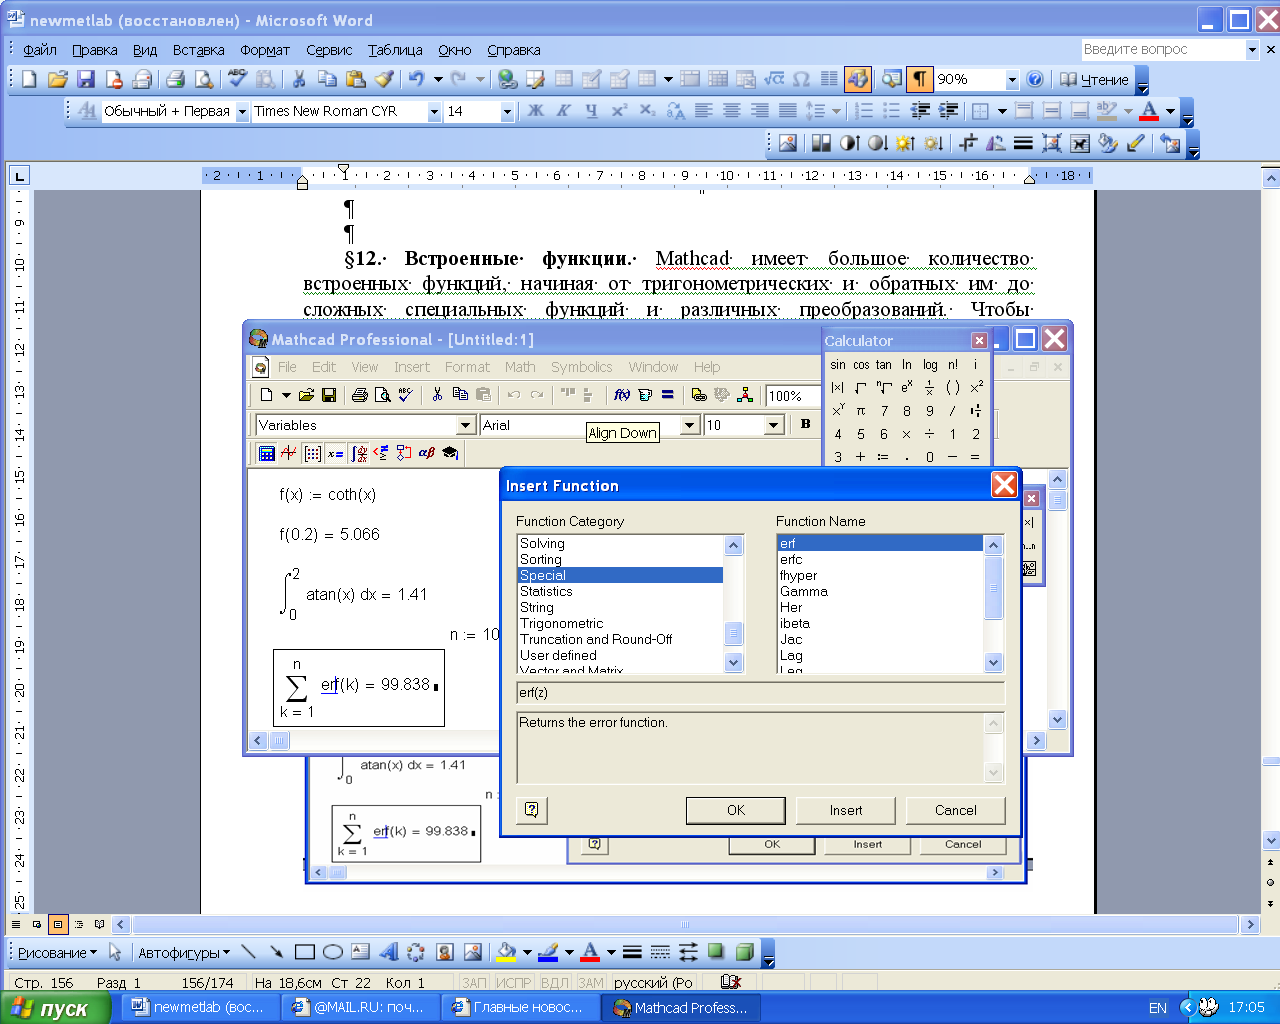Toggle numbered list formatting
The image size is (1280, 1024).
(x=864, y=111)
